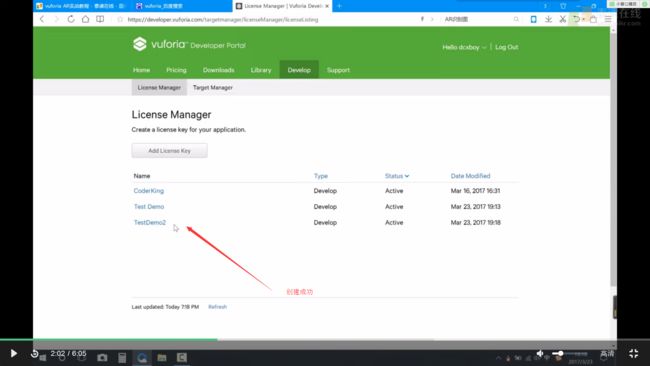Select the License Manager | Vuforia browser tab
This screenshot has height=366, width=650.
[282, 6]
